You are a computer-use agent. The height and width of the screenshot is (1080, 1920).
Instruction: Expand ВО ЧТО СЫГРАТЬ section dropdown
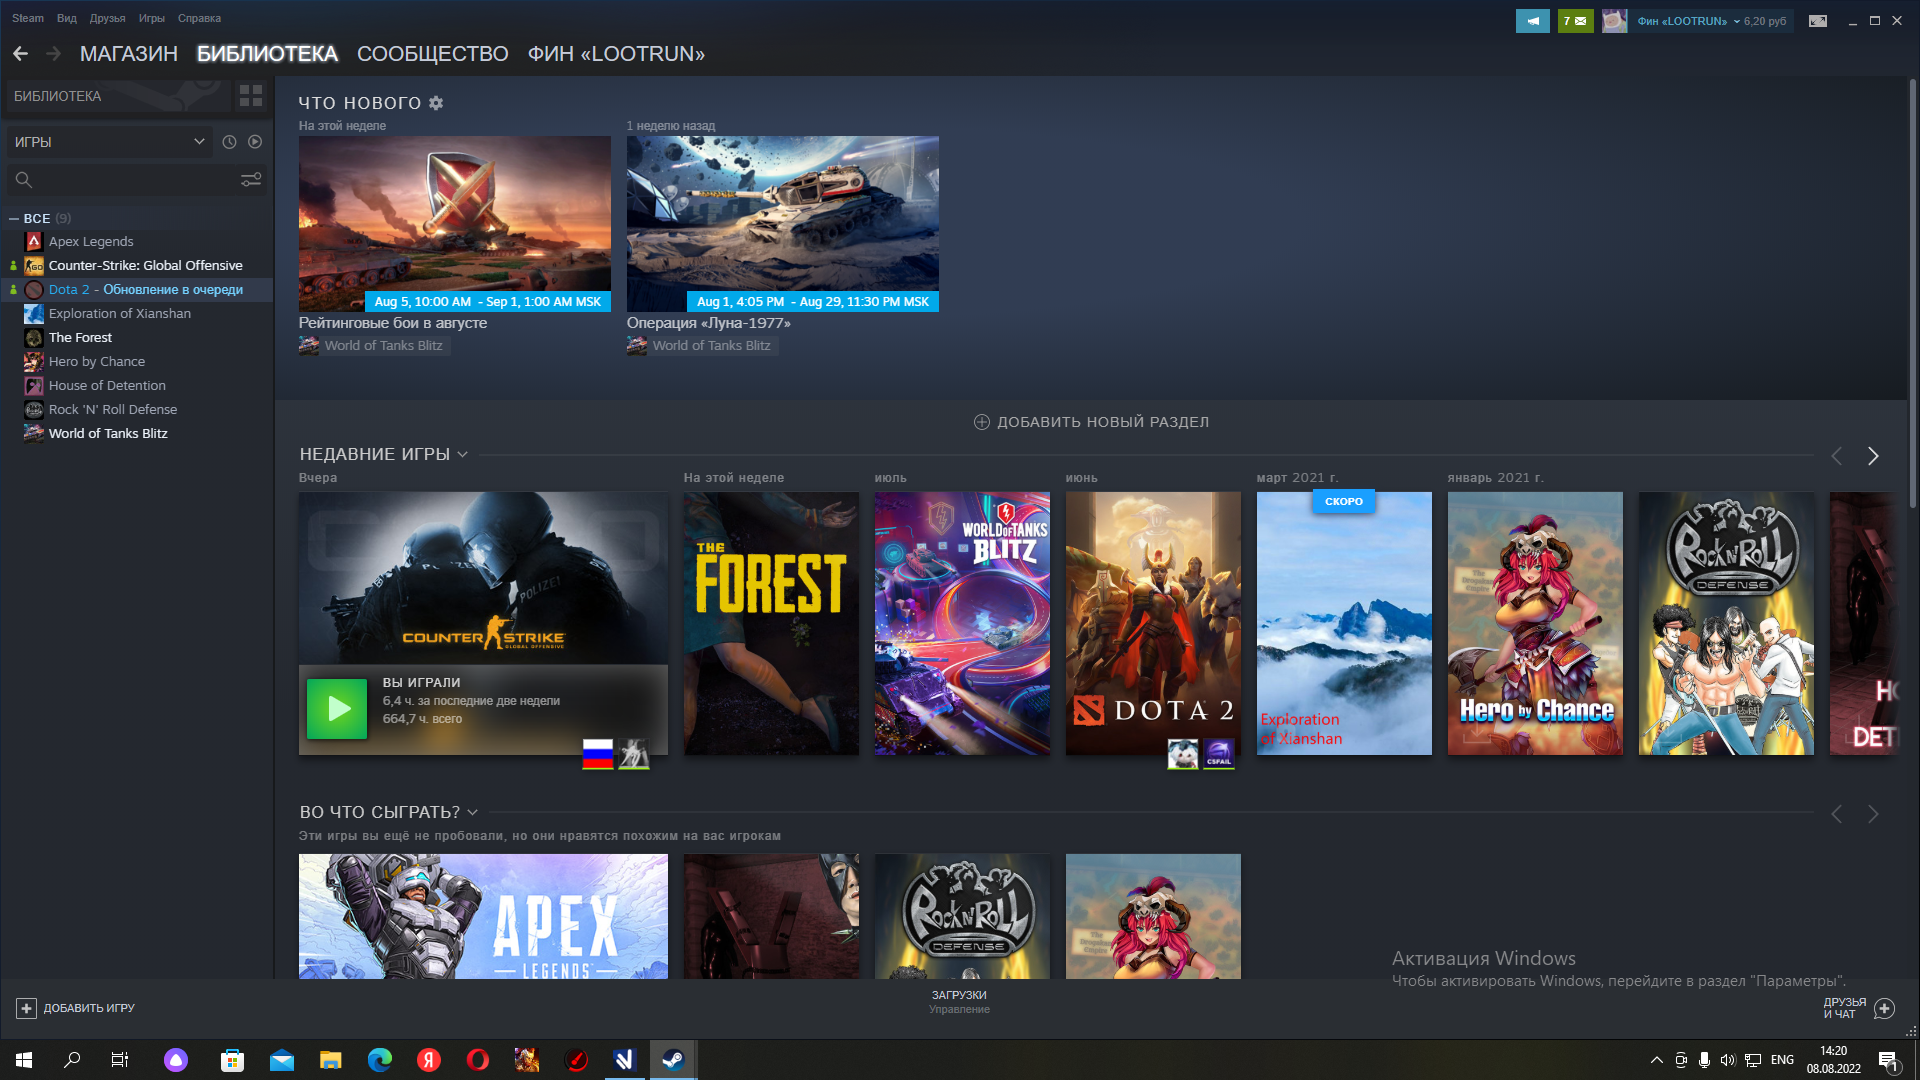[472, 812]
